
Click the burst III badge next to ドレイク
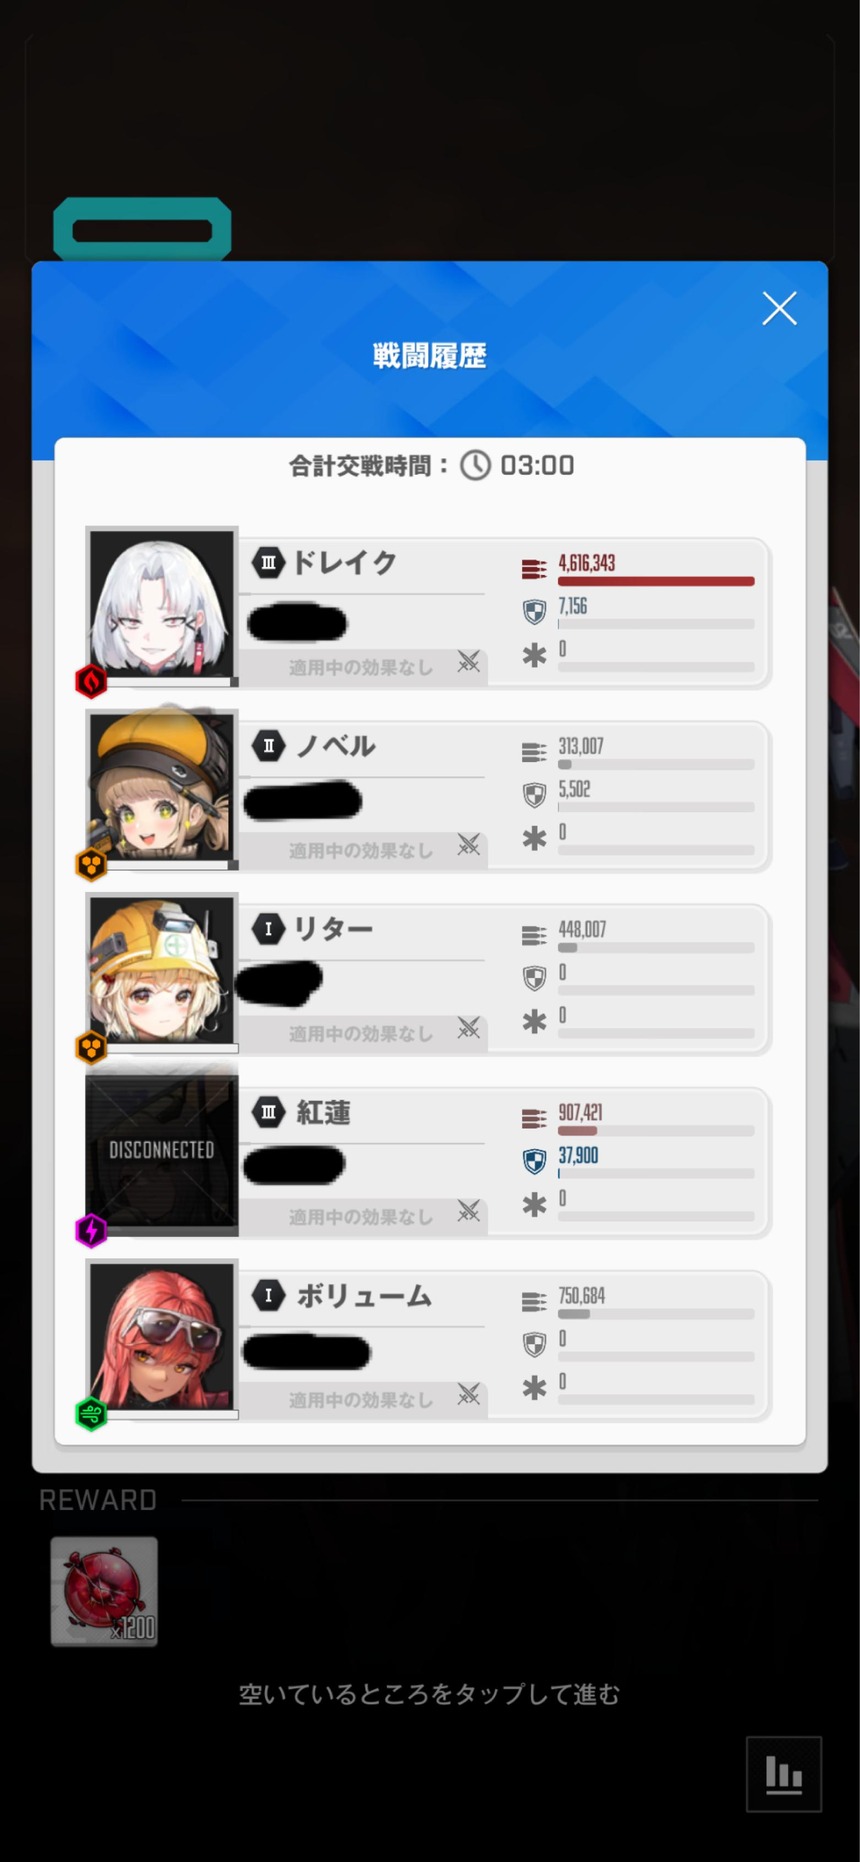268,563
